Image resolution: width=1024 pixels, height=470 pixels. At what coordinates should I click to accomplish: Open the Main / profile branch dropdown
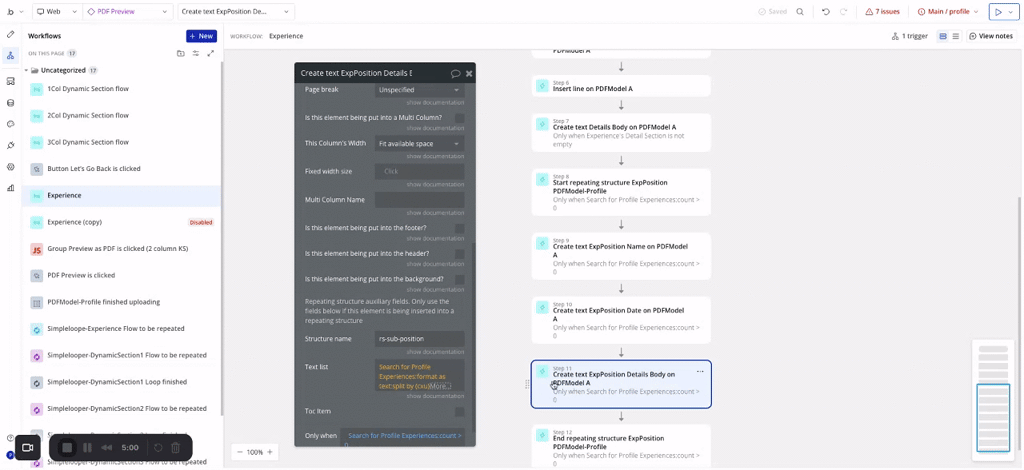(948, 12)
